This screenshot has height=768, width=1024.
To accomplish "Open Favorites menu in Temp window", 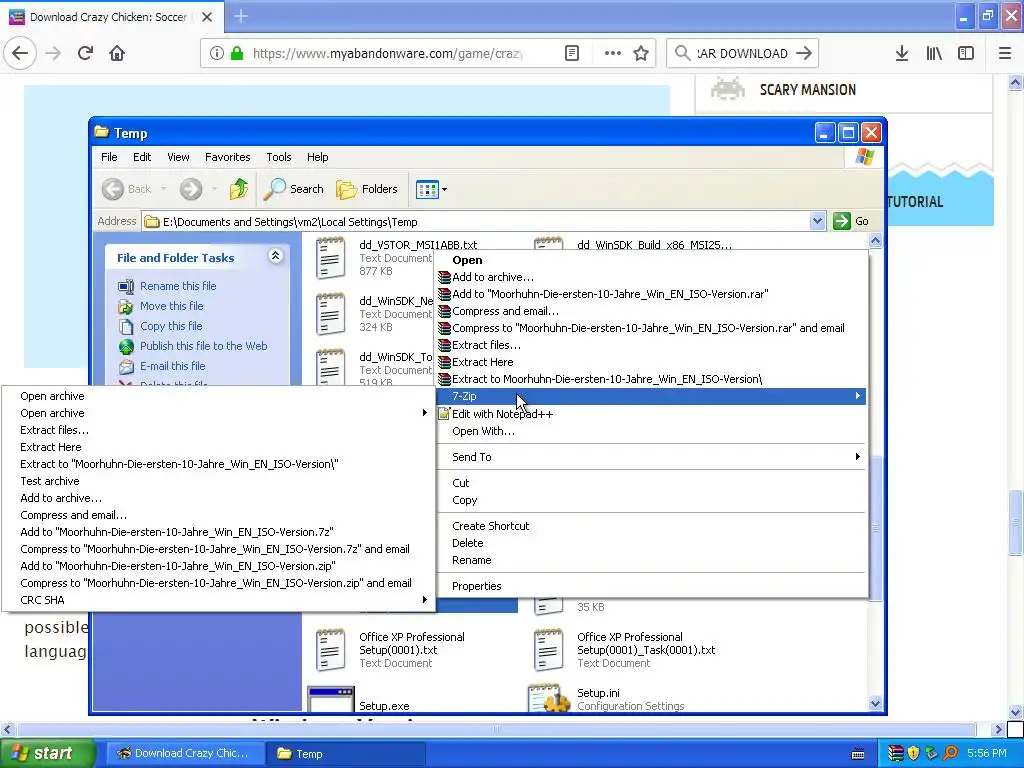I will (x=227, y=157).
